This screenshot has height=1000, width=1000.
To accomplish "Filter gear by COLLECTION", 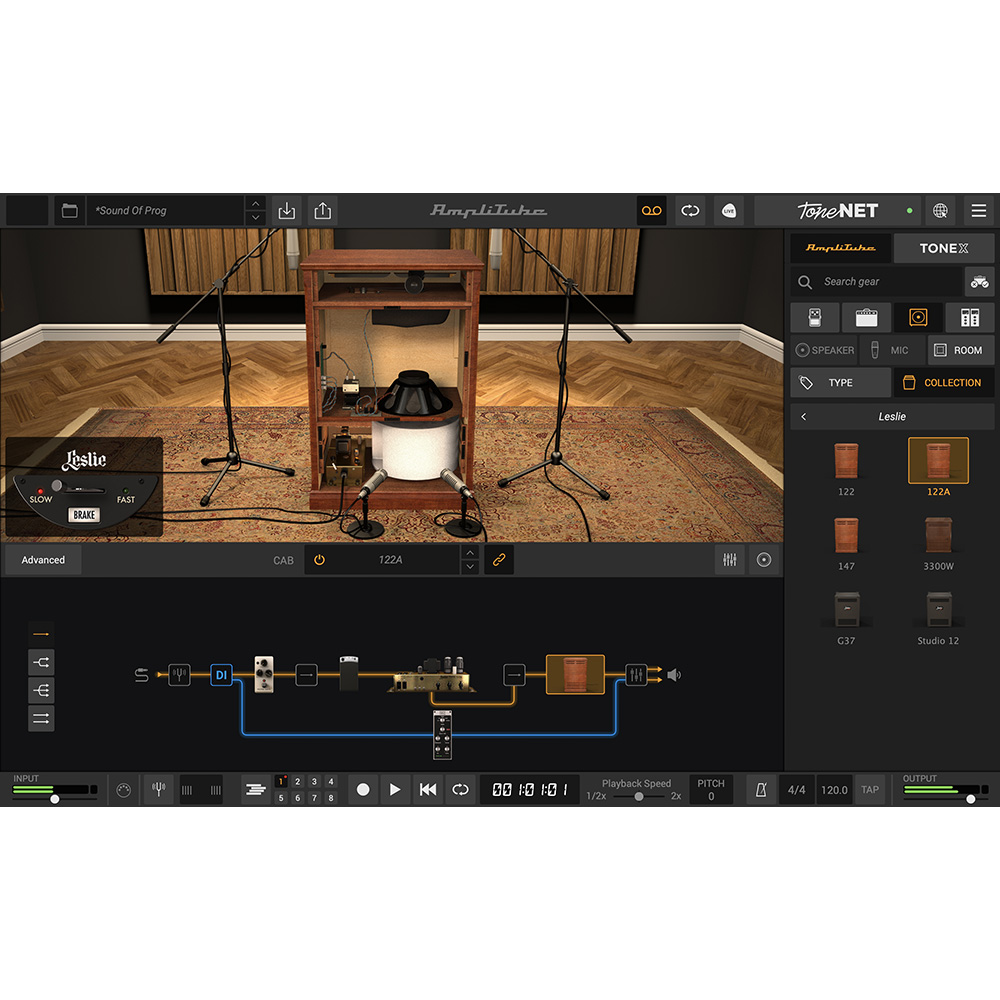I will click(x=944, y=383).
